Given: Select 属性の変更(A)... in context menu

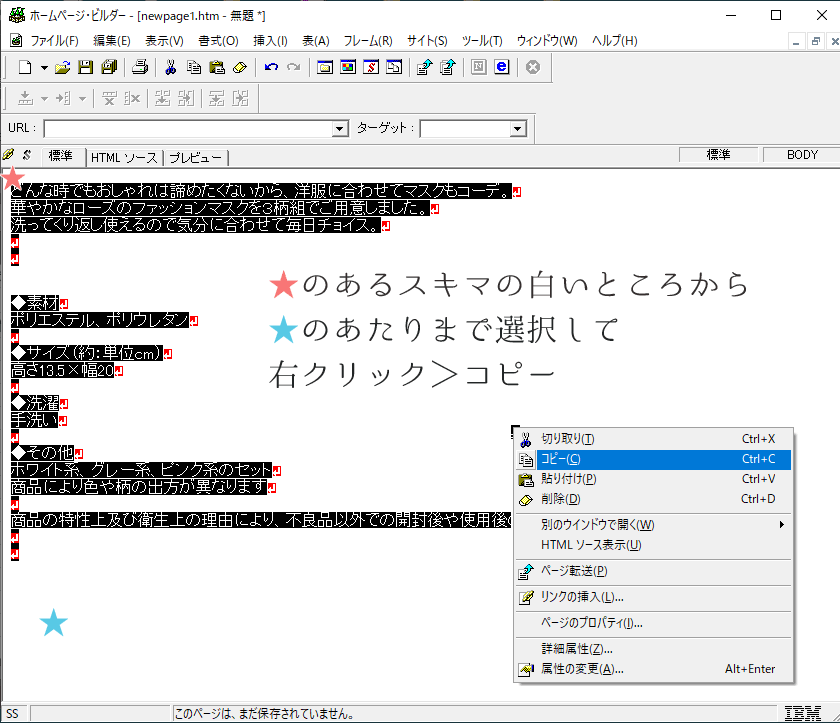Looking at the screenshot, I should click(582, 669).
